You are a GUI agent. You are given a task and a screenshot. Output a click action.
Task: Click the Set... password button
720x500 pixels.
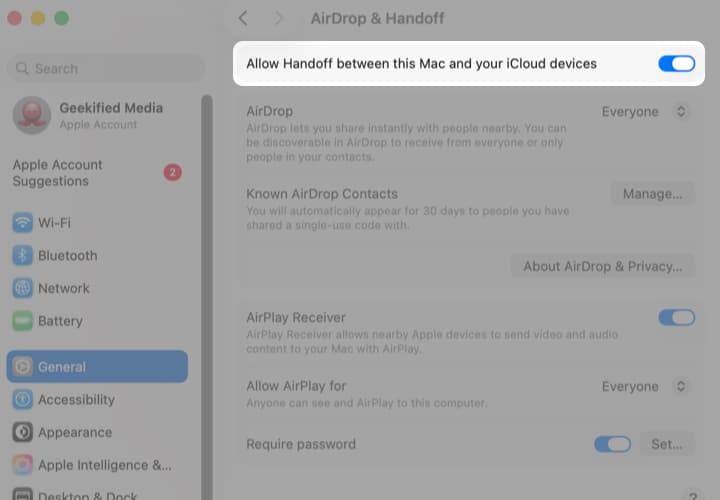(x=667, y=444)
